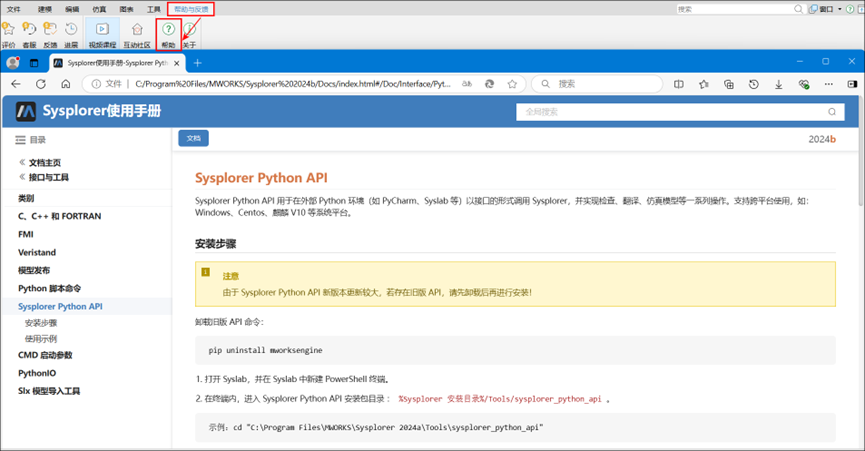Open the 互动社区 community icon
Image resolution: width=865 pixels, height=451 pixels.
click(137, 29)
